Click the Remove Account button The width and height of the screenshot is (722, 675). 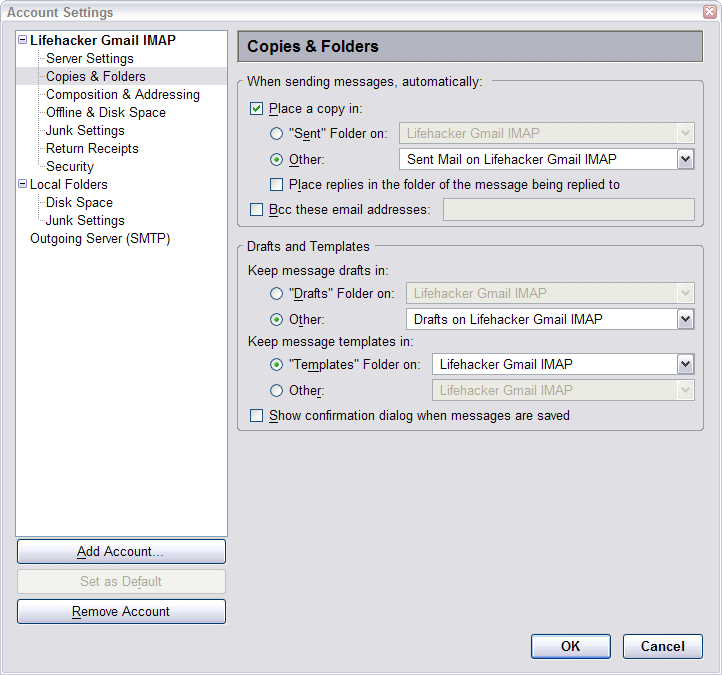[122, 611]
